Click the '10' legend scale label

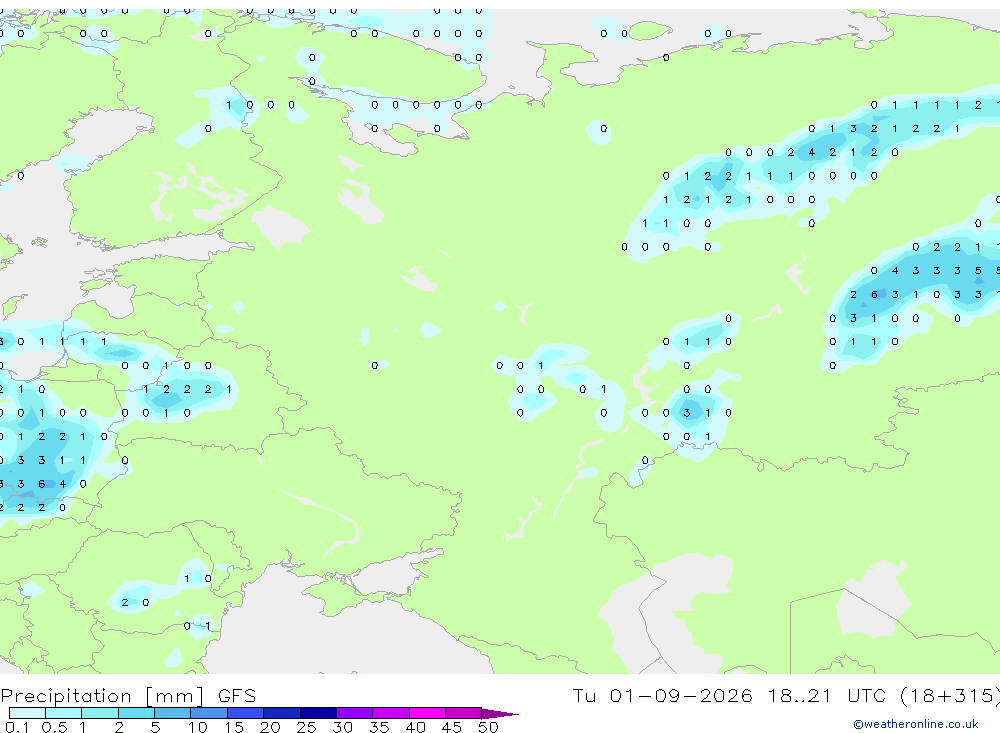click(198, 727)
